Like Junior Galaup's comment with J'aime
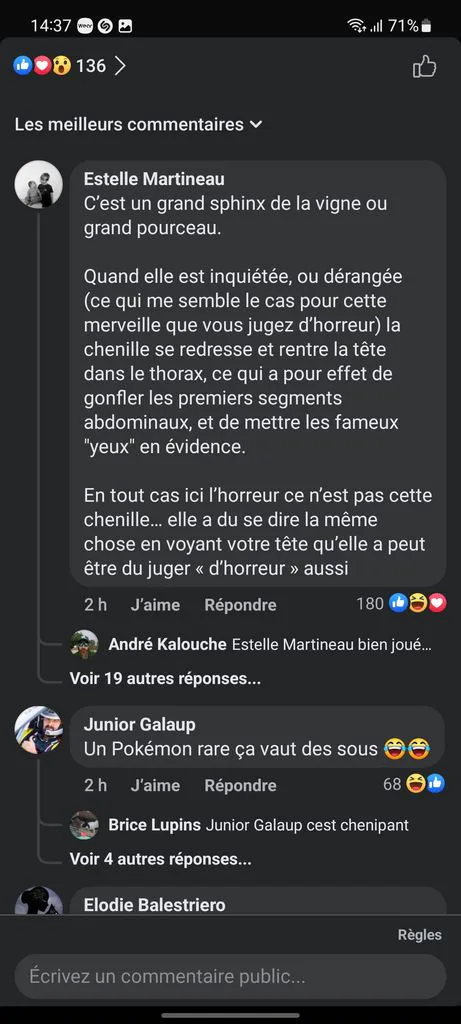 (155, 785)
